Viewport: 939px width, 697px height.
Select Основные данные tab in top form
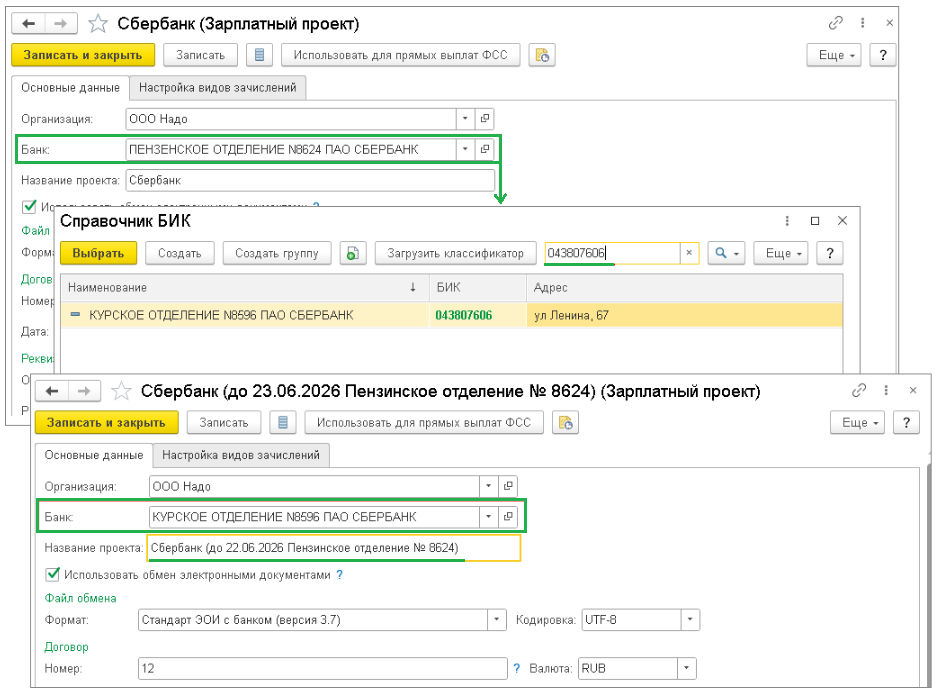tap(71, 87)
